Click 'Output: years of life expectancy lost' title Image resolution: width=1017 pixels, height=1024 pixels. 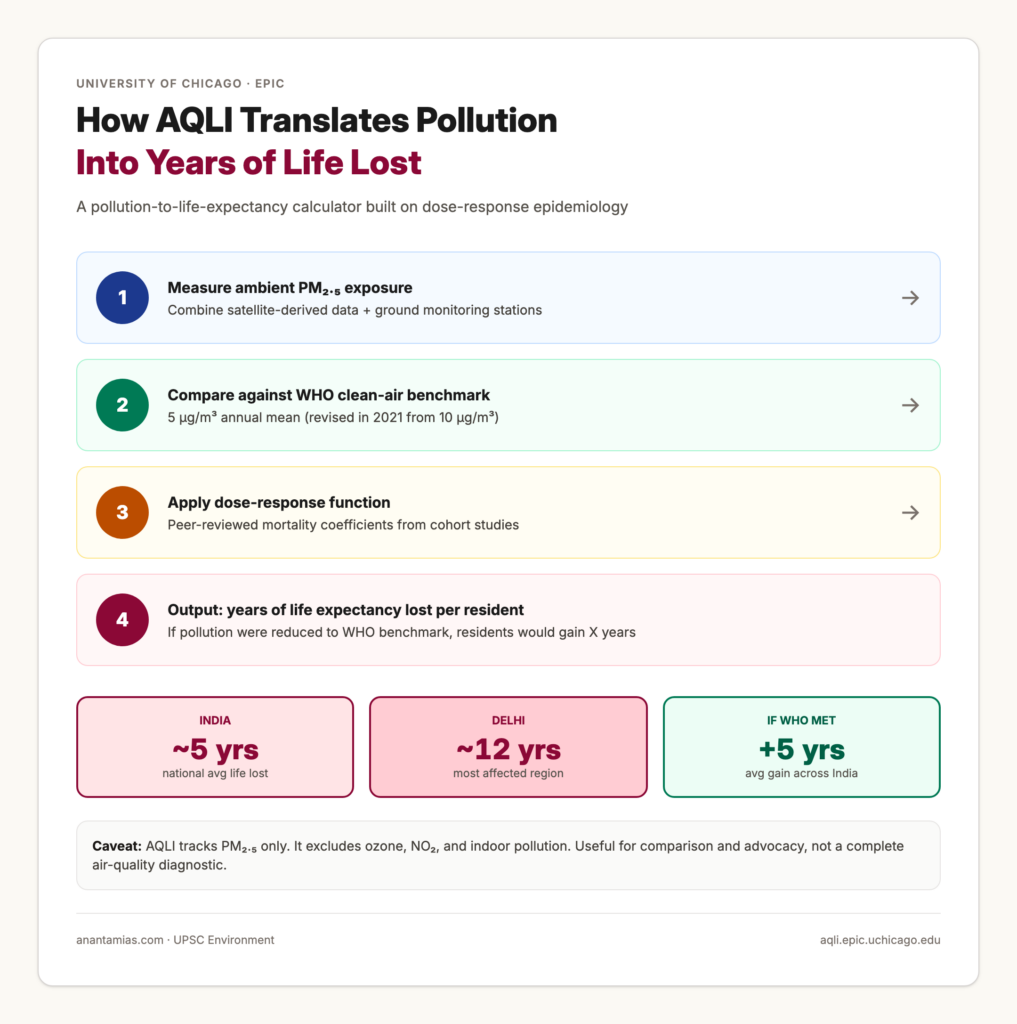point(346,610)
